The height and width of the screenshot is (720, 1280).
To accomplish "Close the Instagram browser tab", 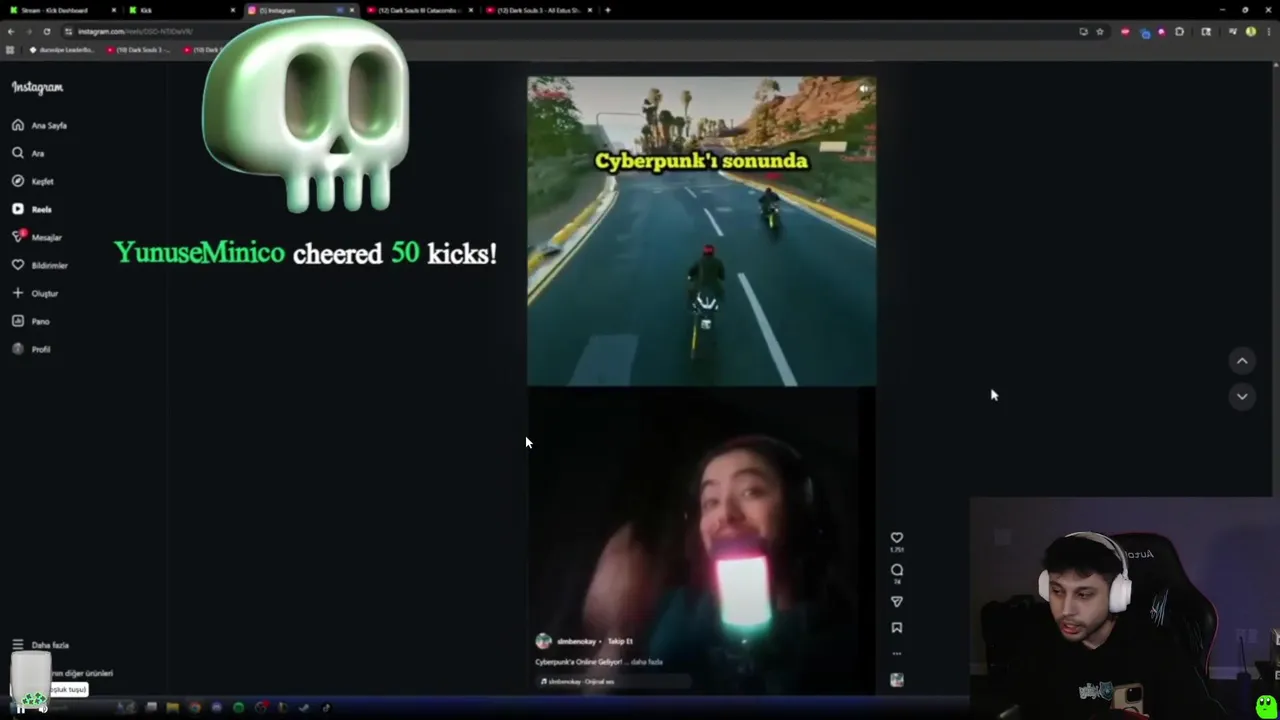I will pos(351,10).
